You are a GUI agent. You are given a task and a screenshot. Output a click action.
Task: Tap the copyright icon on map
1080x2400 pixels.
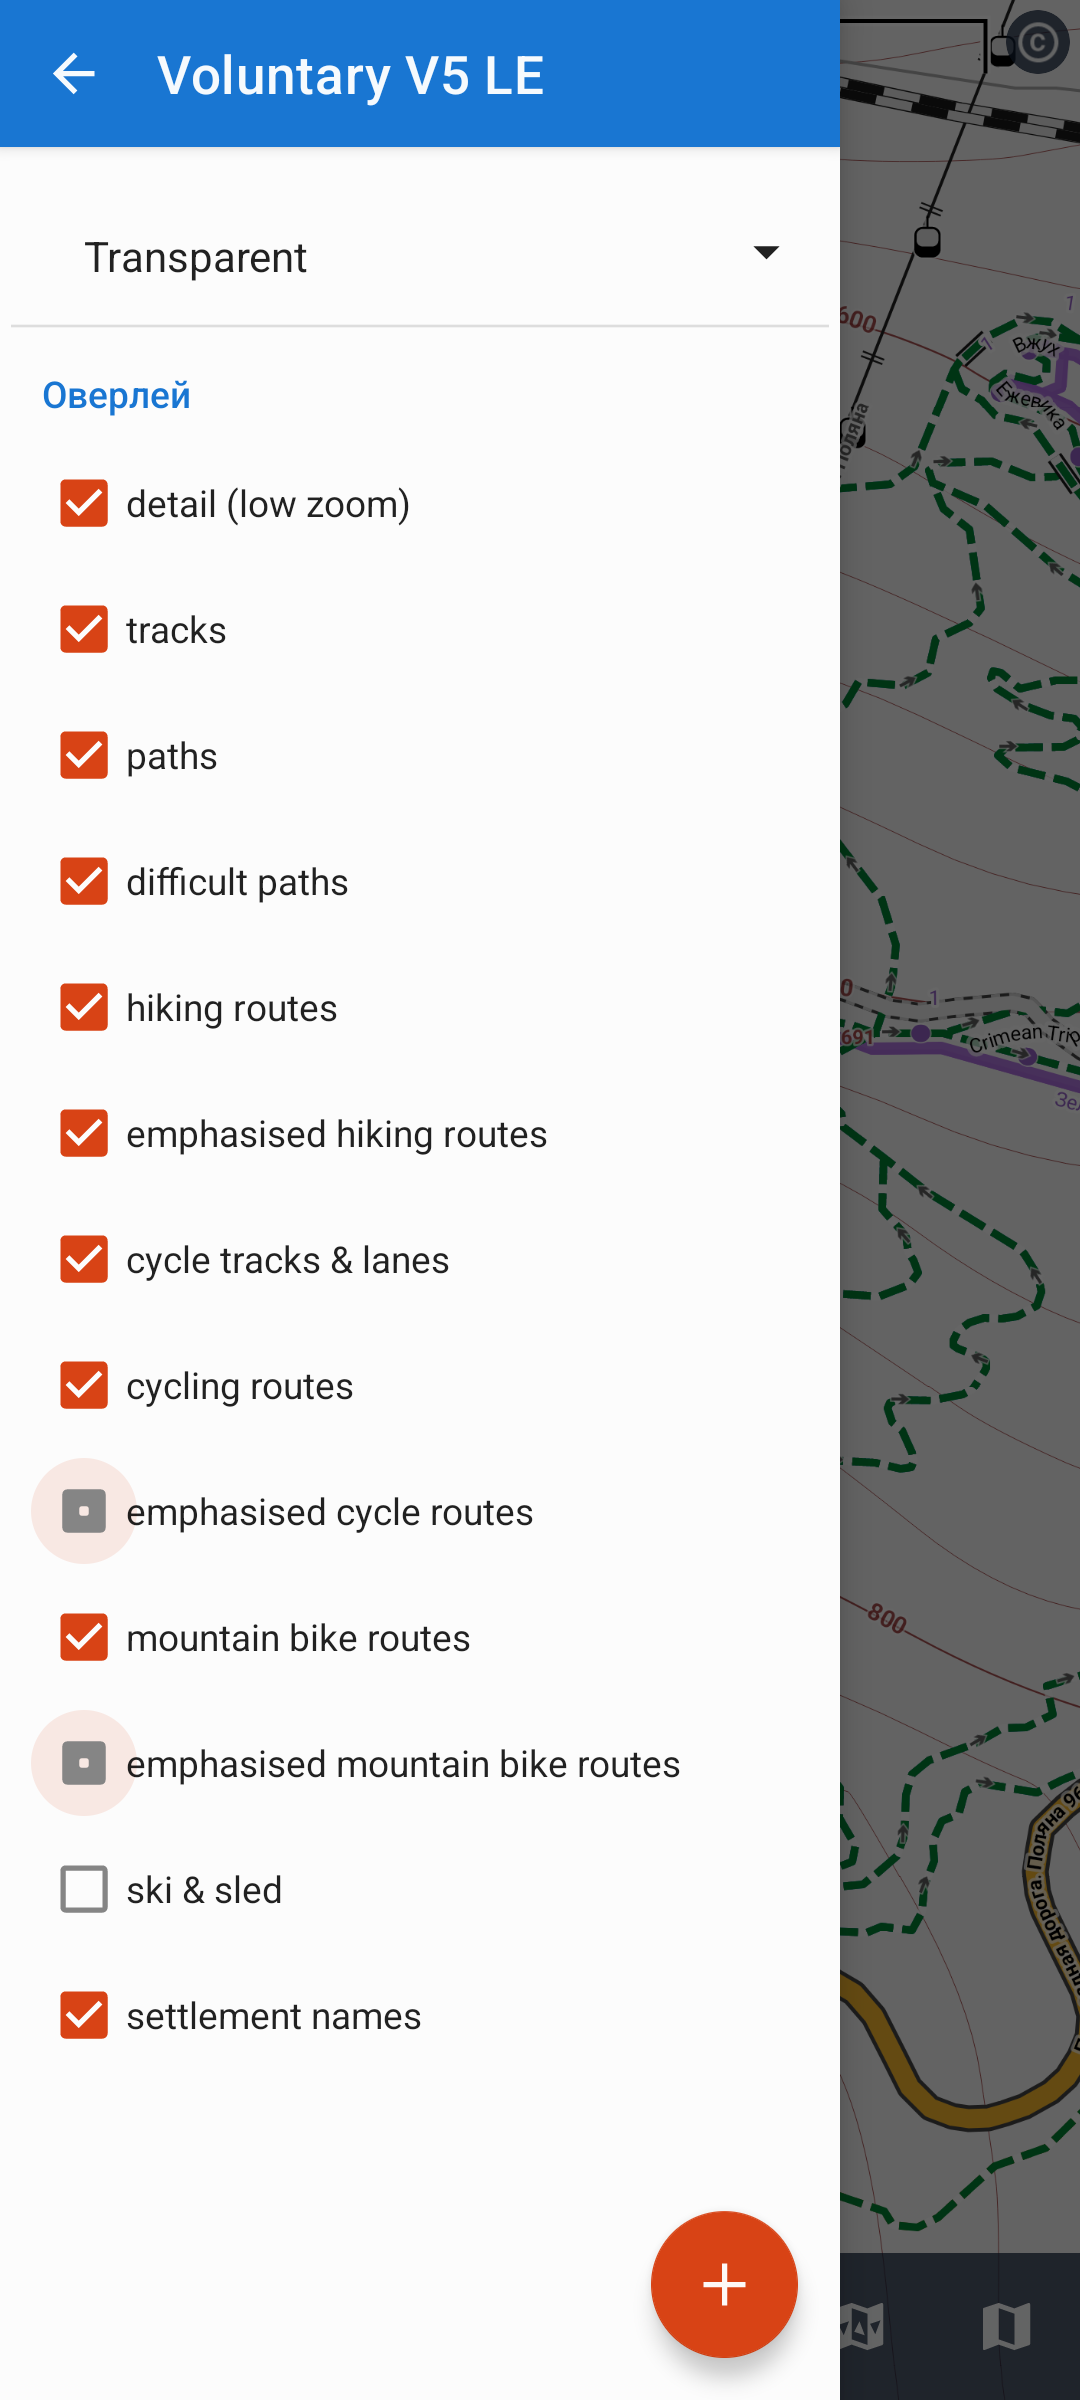pyautogui.click(x=1037, y=43)
